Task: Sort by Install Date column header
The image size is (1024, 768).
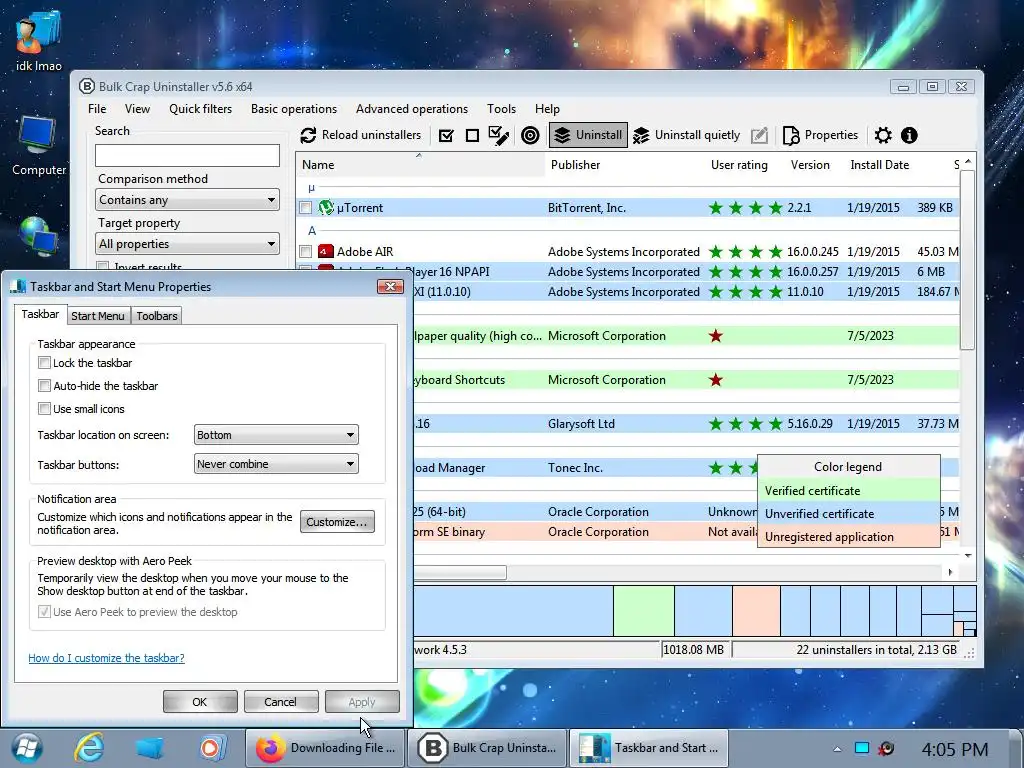Action: click(879, 165)
